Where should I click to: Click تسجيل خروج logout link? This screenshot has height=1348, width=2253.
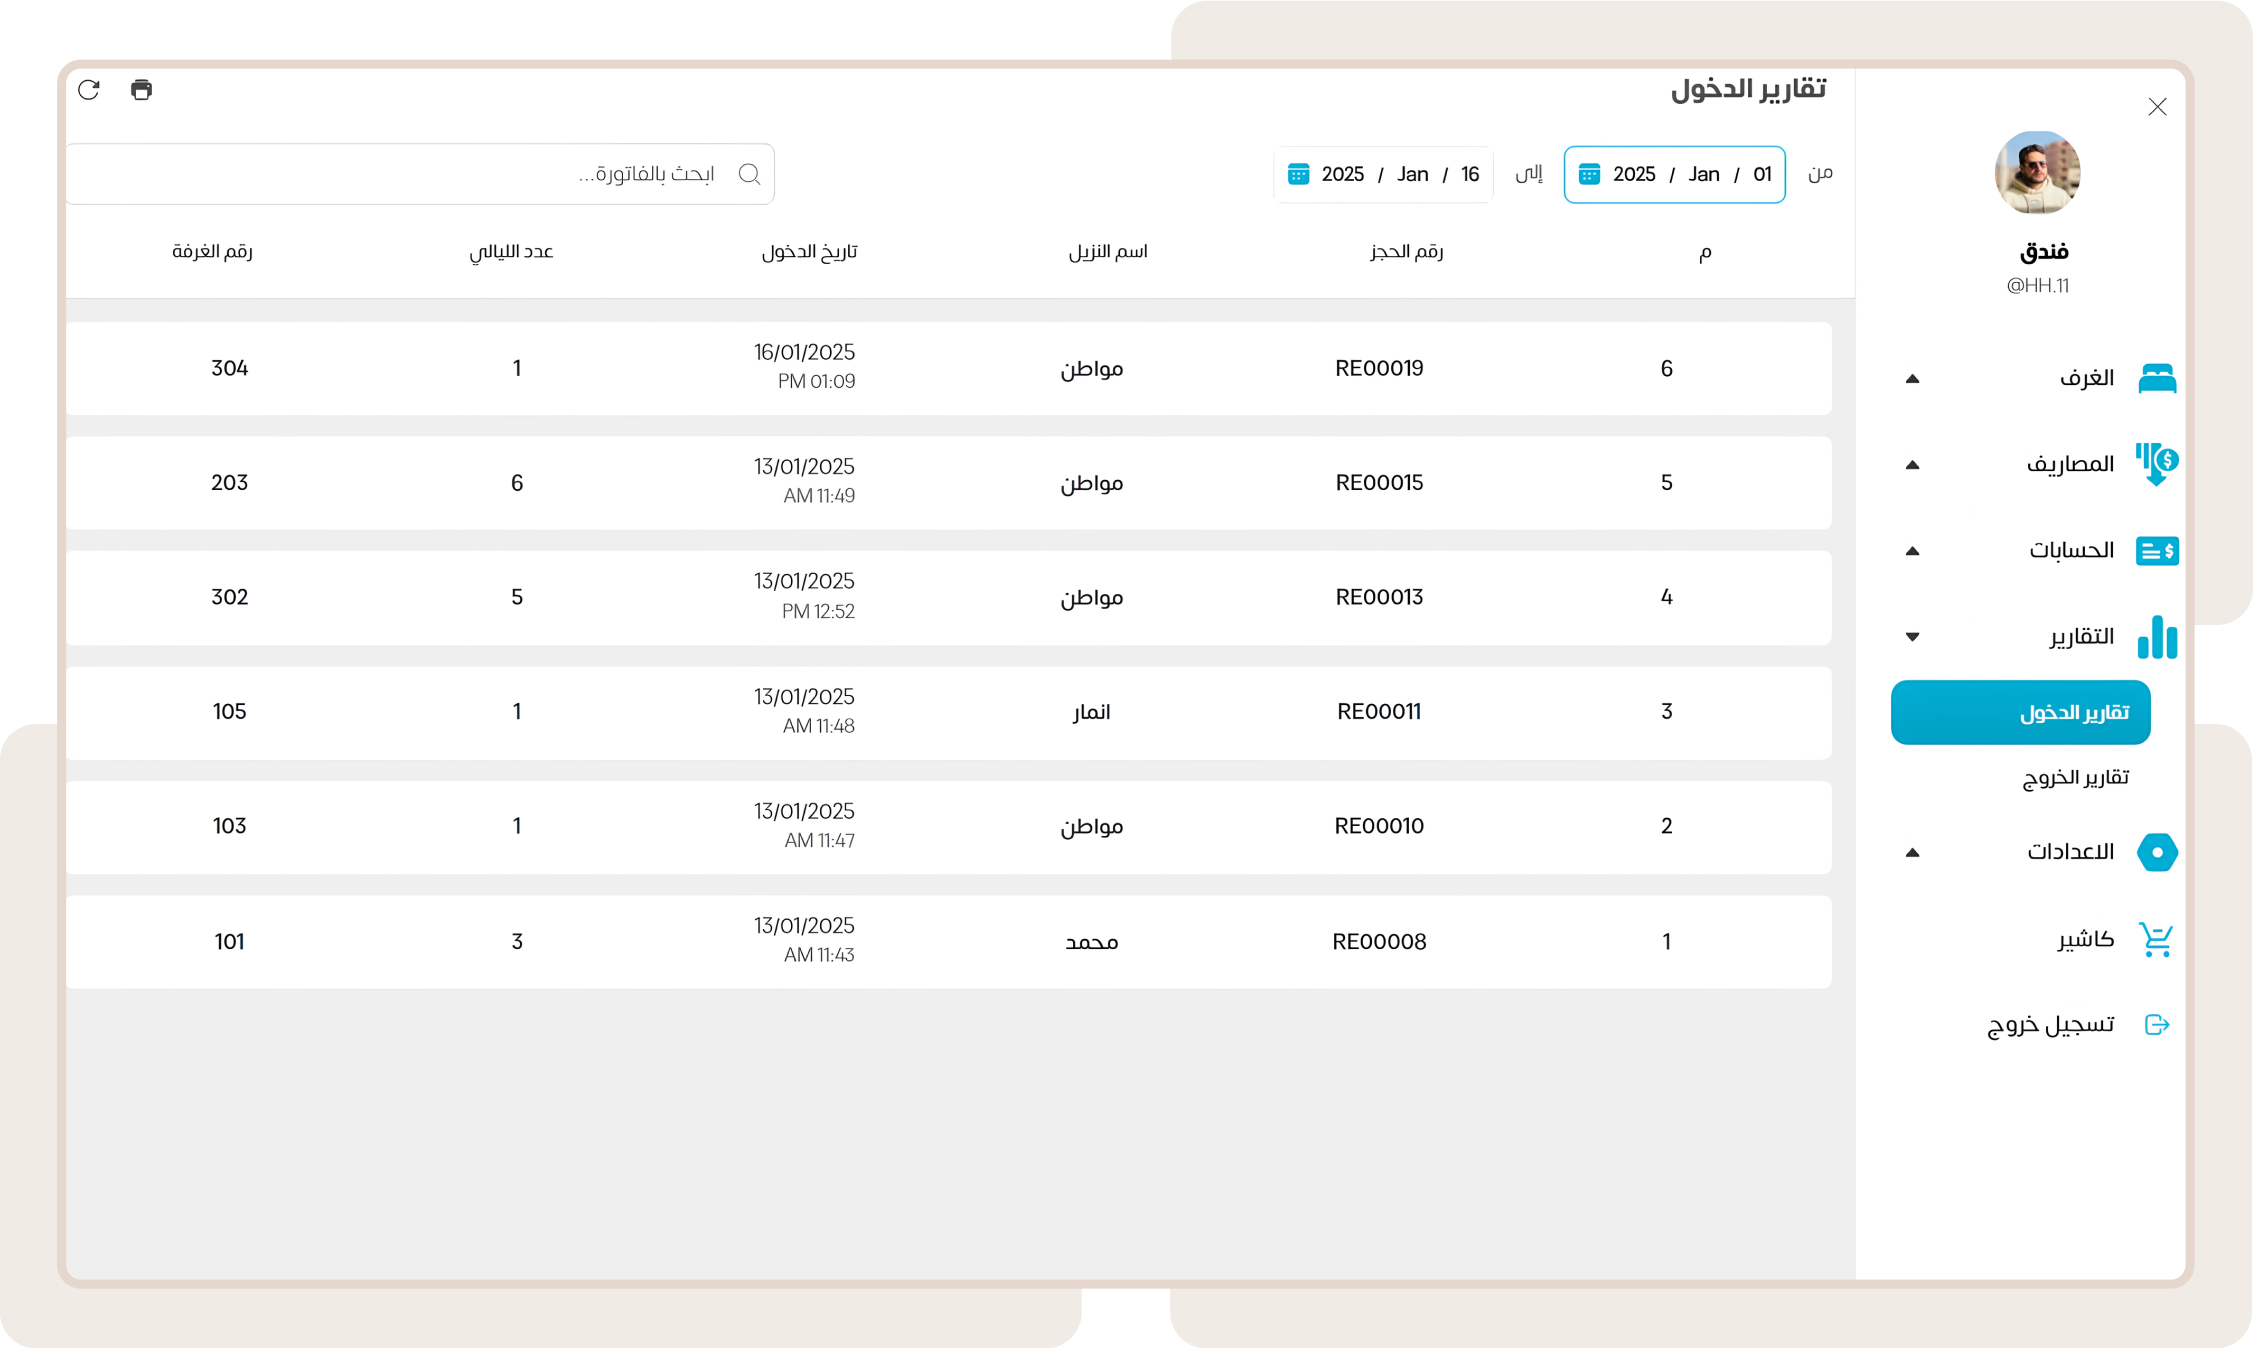click(x=2050, y=1025)
